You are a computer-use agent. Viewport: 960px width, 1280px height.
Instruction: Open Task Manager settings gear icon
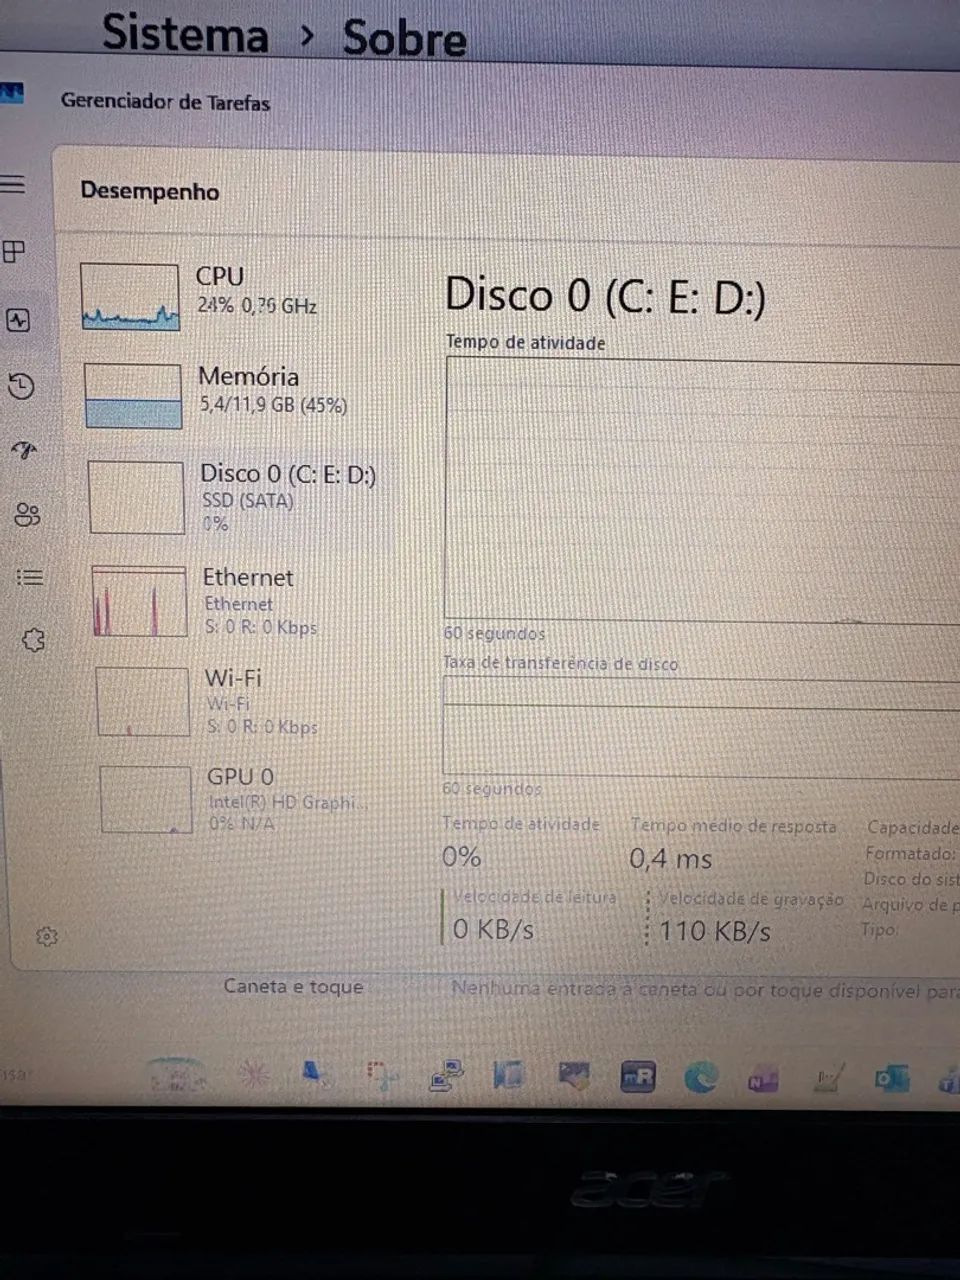(46, 937)
